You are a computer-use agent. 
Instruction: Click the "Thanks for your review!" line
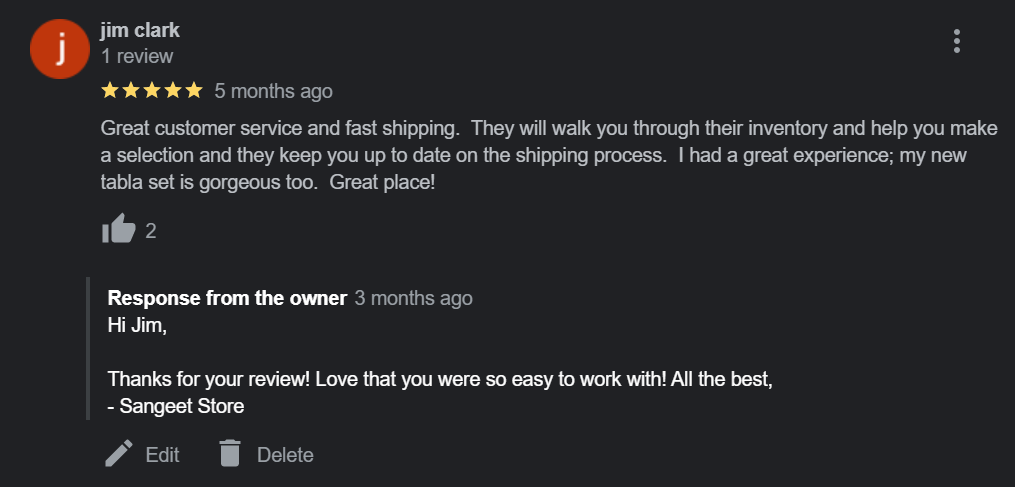(440, 380)
